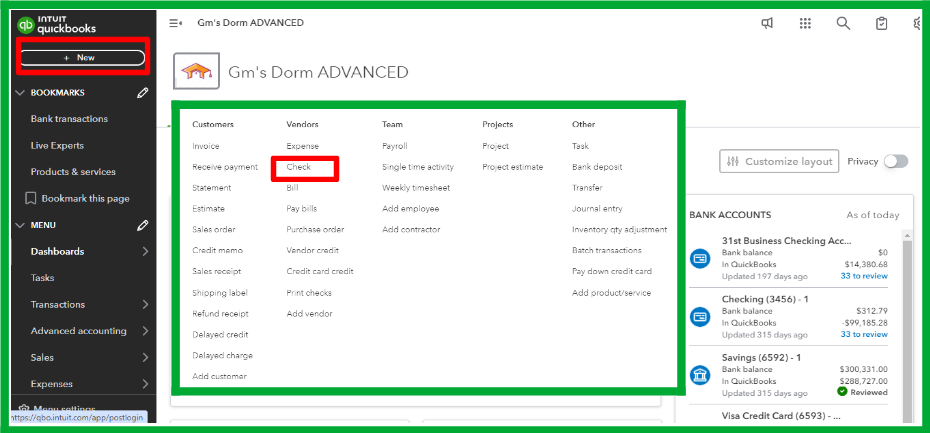
Task: Select Credit memo option
Action: point(217,250)
